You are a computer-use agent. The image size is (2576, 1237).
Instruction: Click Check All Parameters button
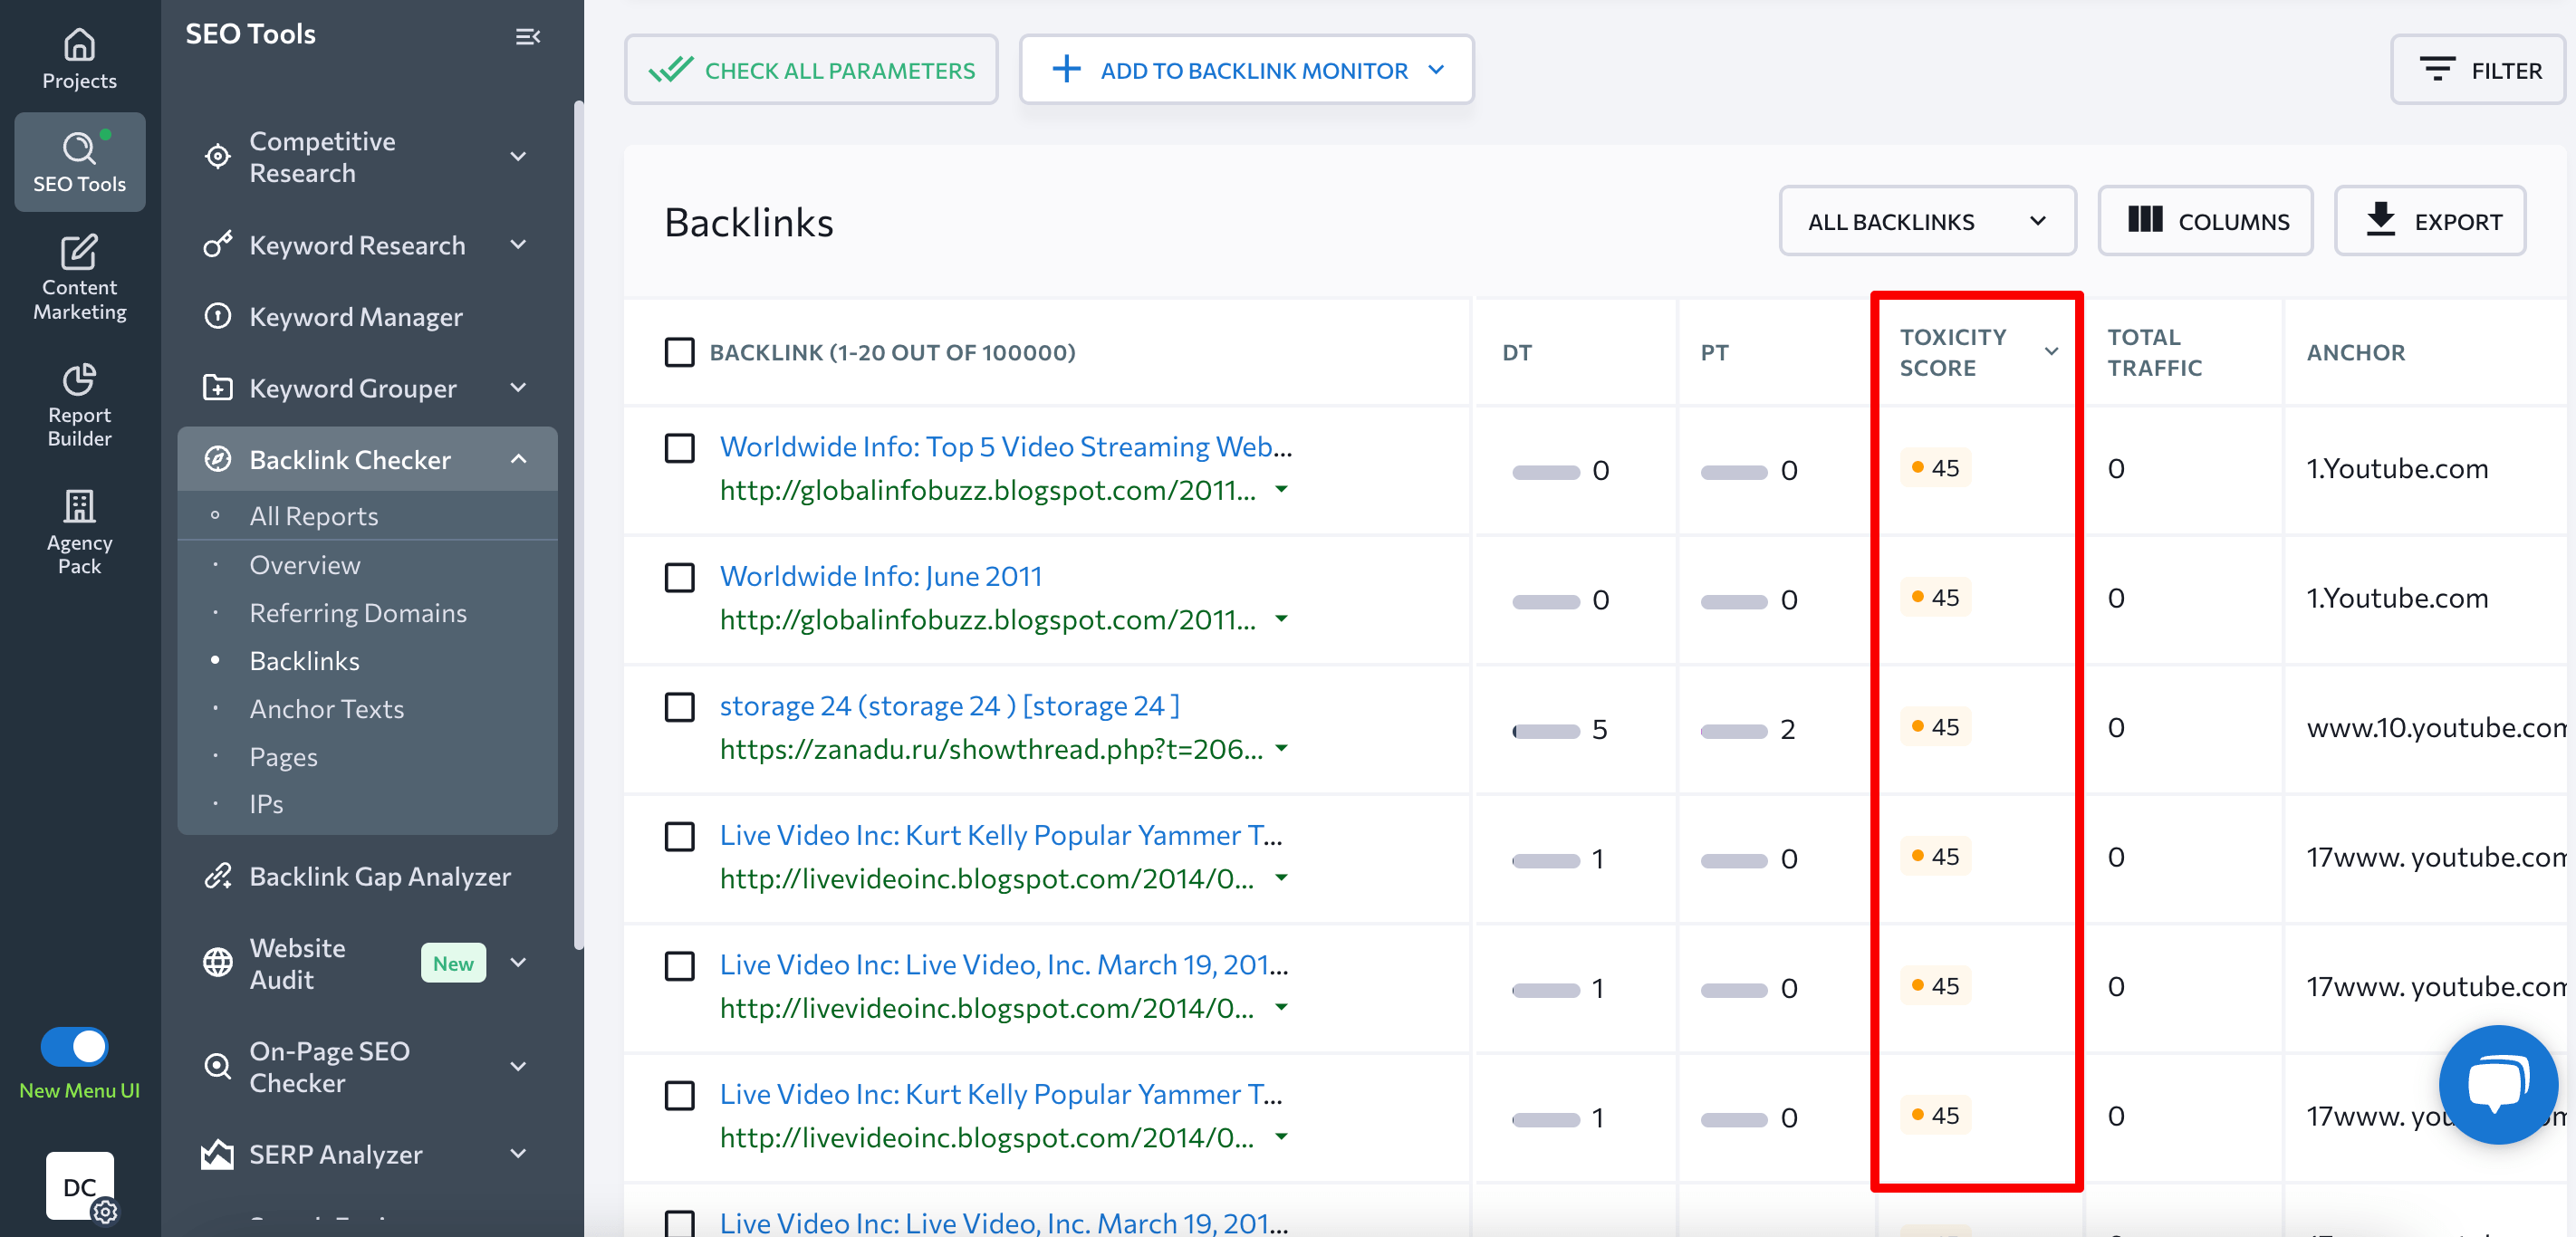coord(811,70)
